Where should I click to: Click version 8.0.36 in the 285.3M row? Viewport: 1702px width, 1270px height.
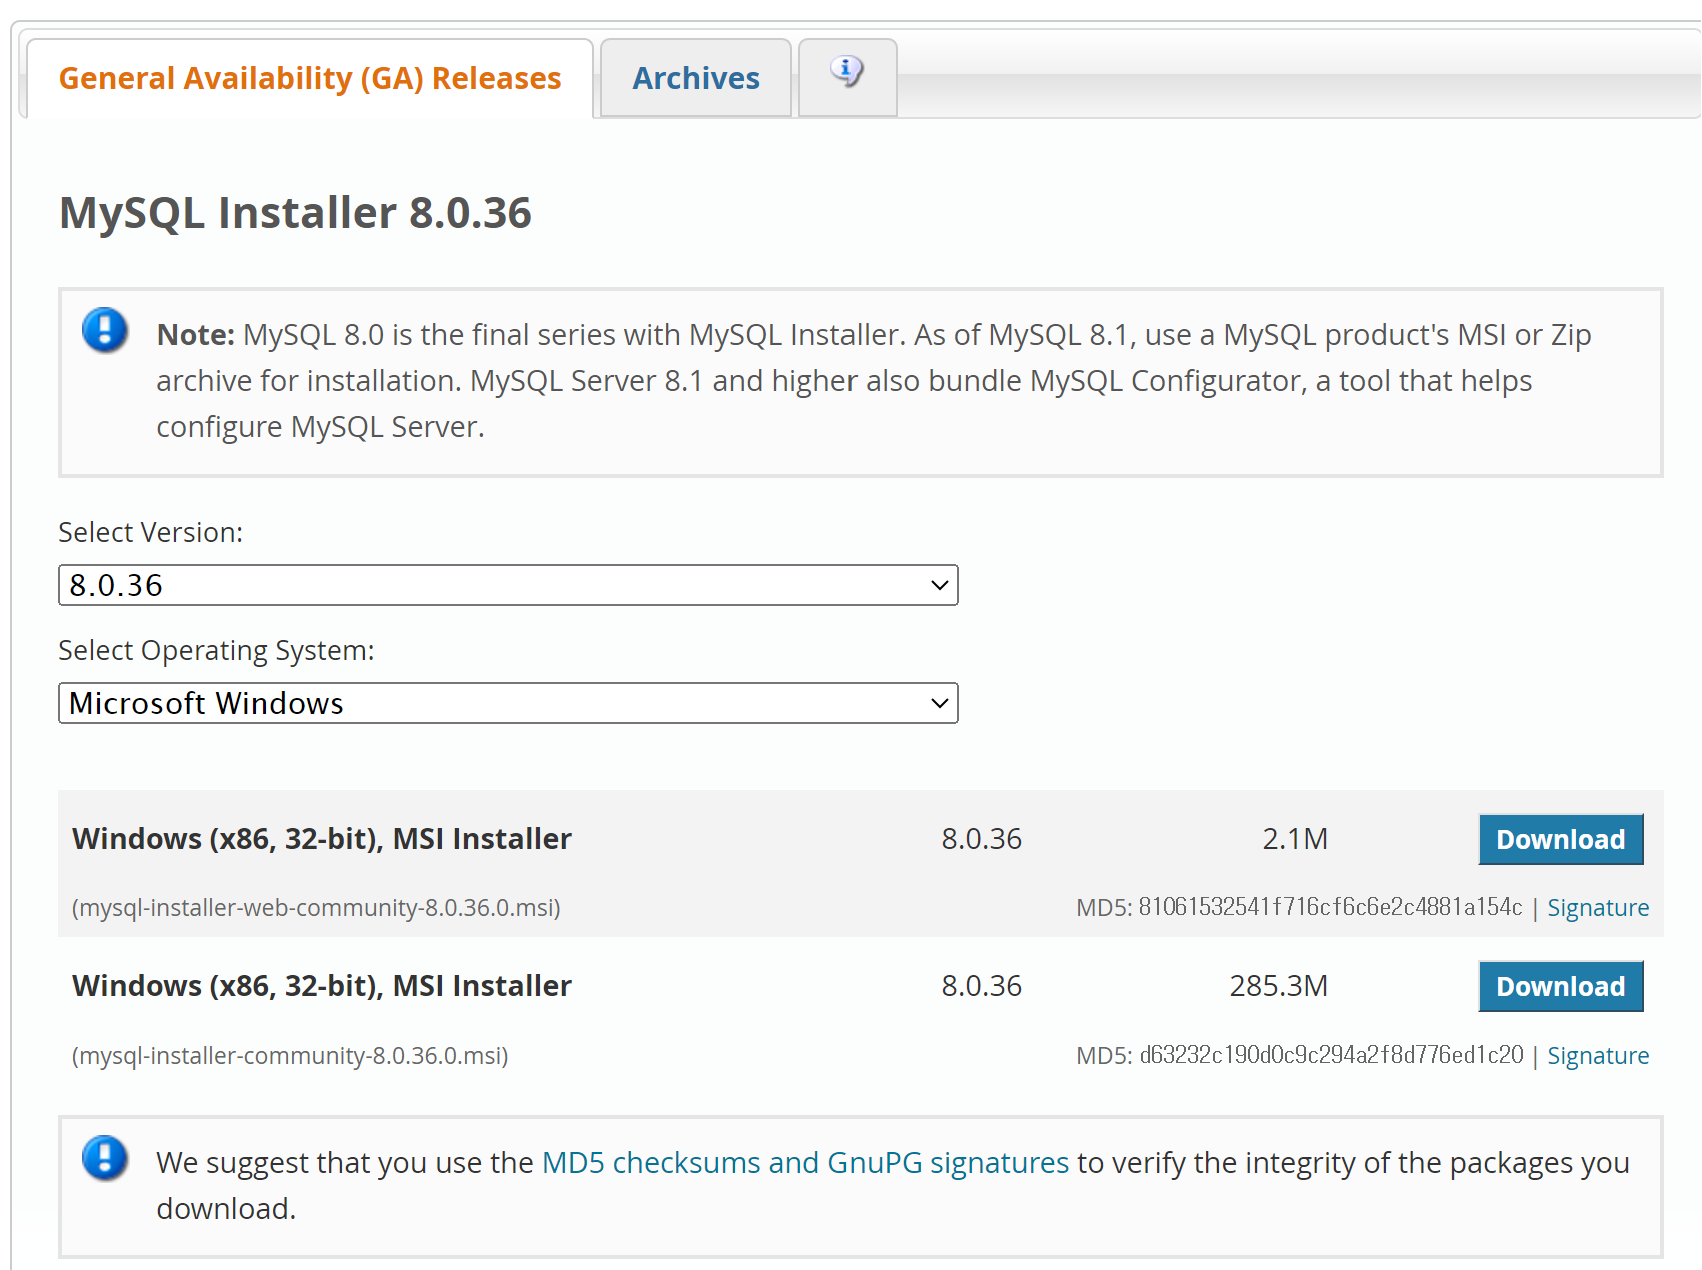coord(981,986)
